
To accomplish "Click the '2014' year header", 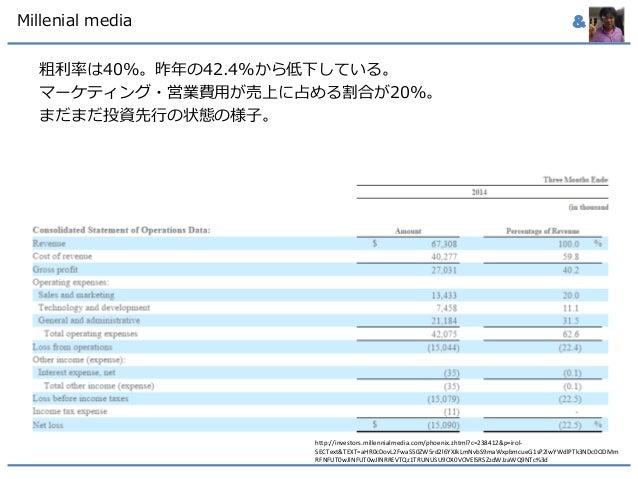I will click(479, 192).
